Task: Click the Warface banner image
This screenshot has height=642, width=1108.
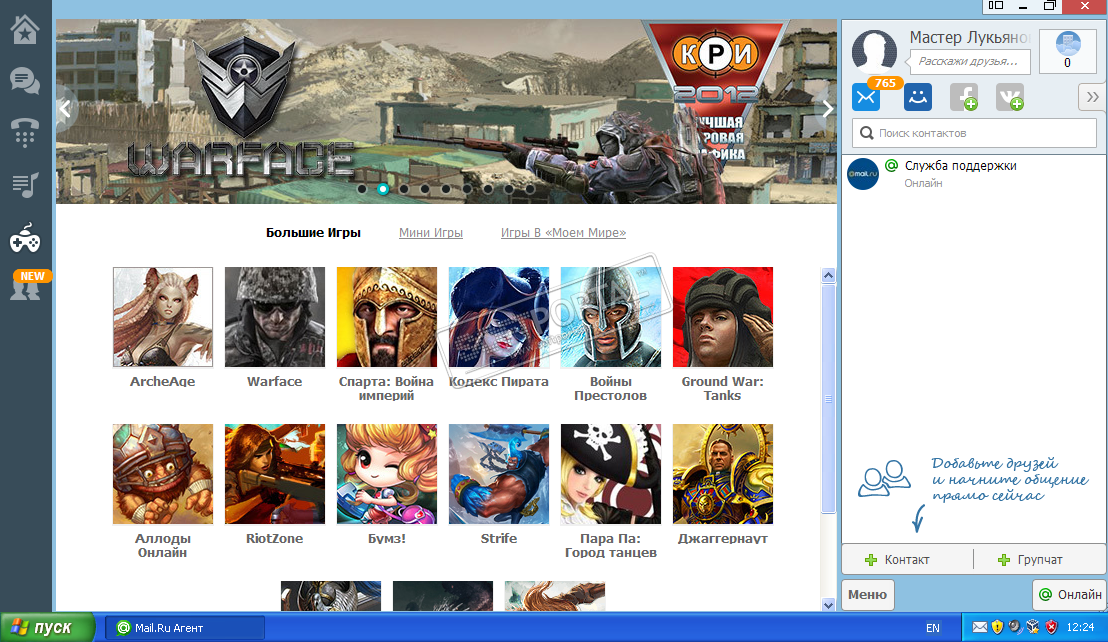Action: (x=447, y=111)
